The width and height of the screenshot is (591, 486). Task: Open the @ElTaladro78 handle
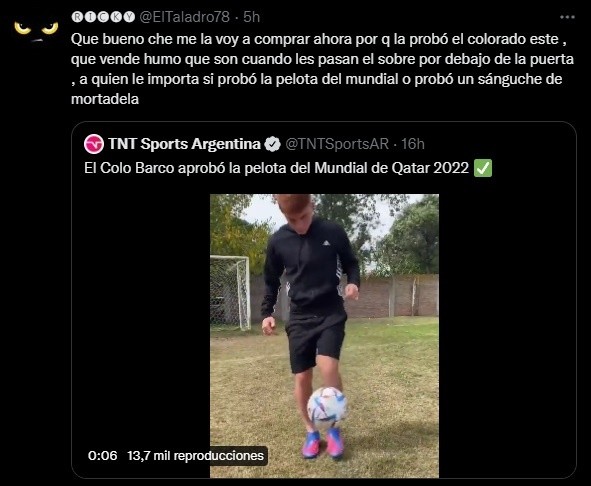coord(184,17)
